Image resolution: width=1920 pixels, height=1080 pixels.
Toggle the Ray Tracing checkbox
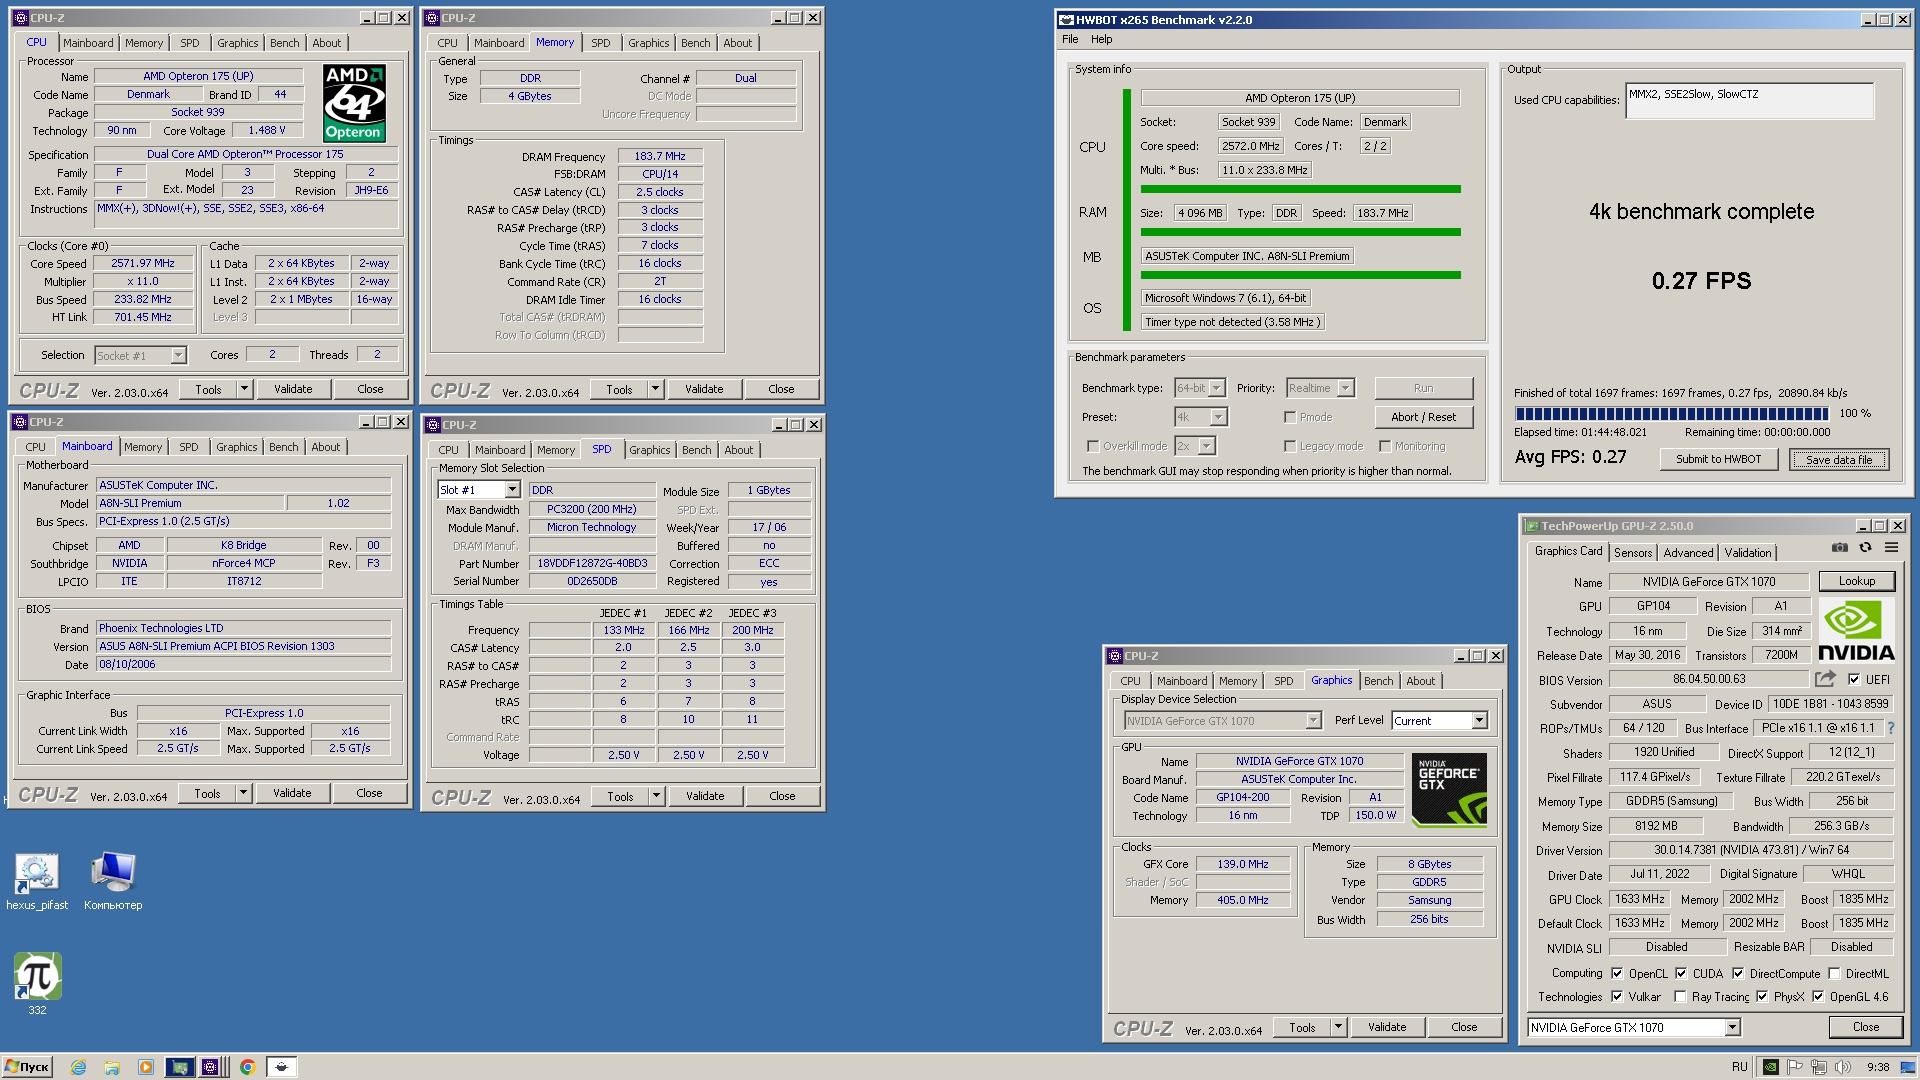click(1681, 996)
